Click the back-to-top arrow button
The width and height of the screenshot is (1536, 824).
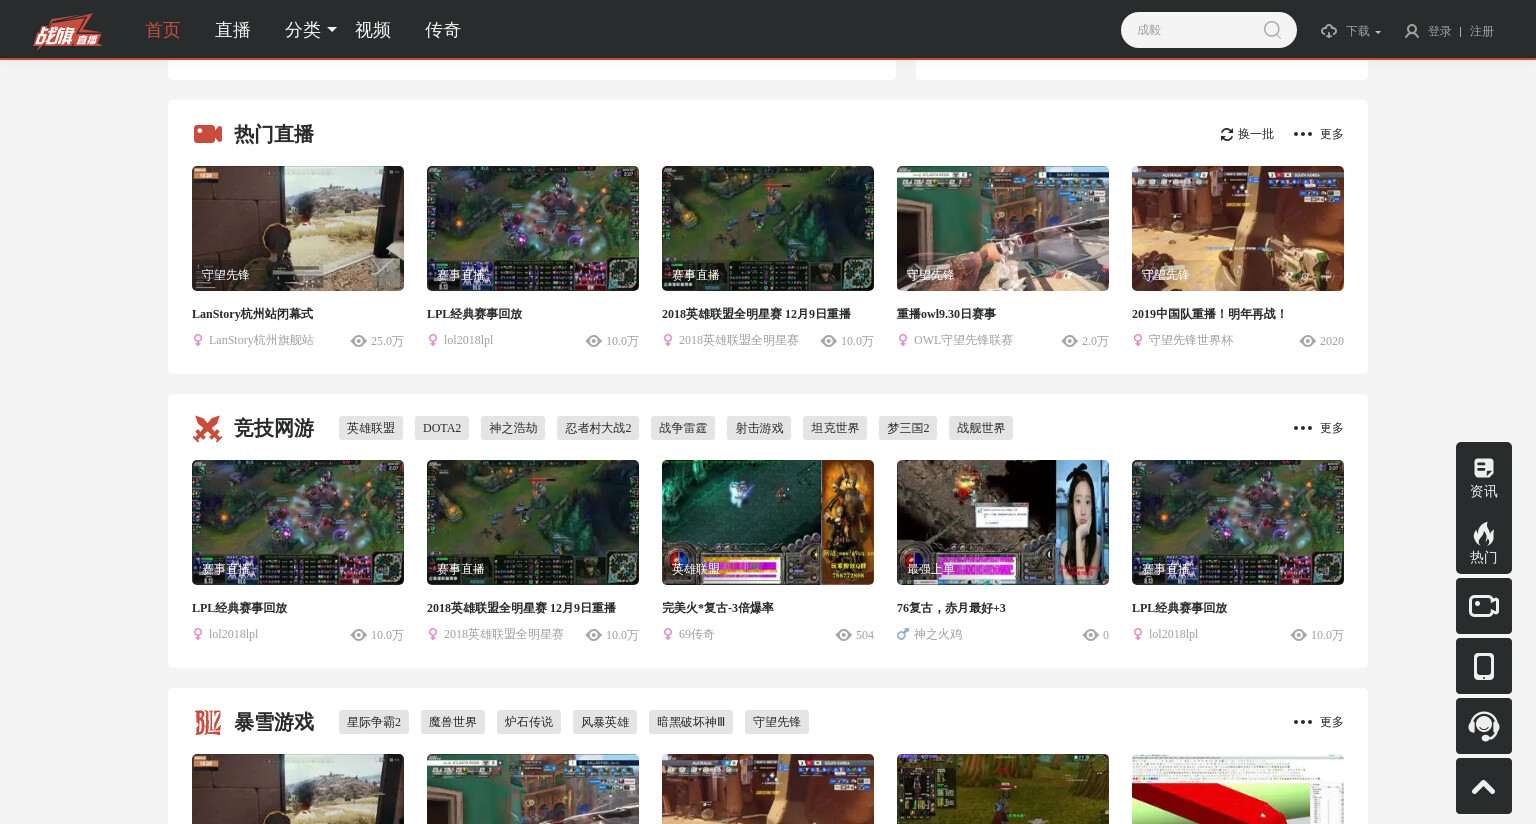(x=1484, y=786)
